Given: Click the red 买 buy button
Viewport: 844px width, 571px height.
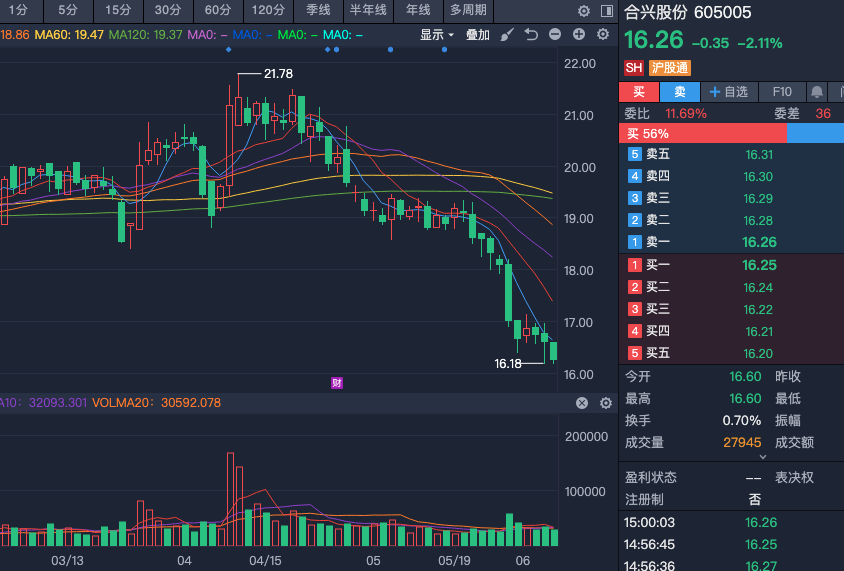Looking at the screenshot, I should pos(639,92).
